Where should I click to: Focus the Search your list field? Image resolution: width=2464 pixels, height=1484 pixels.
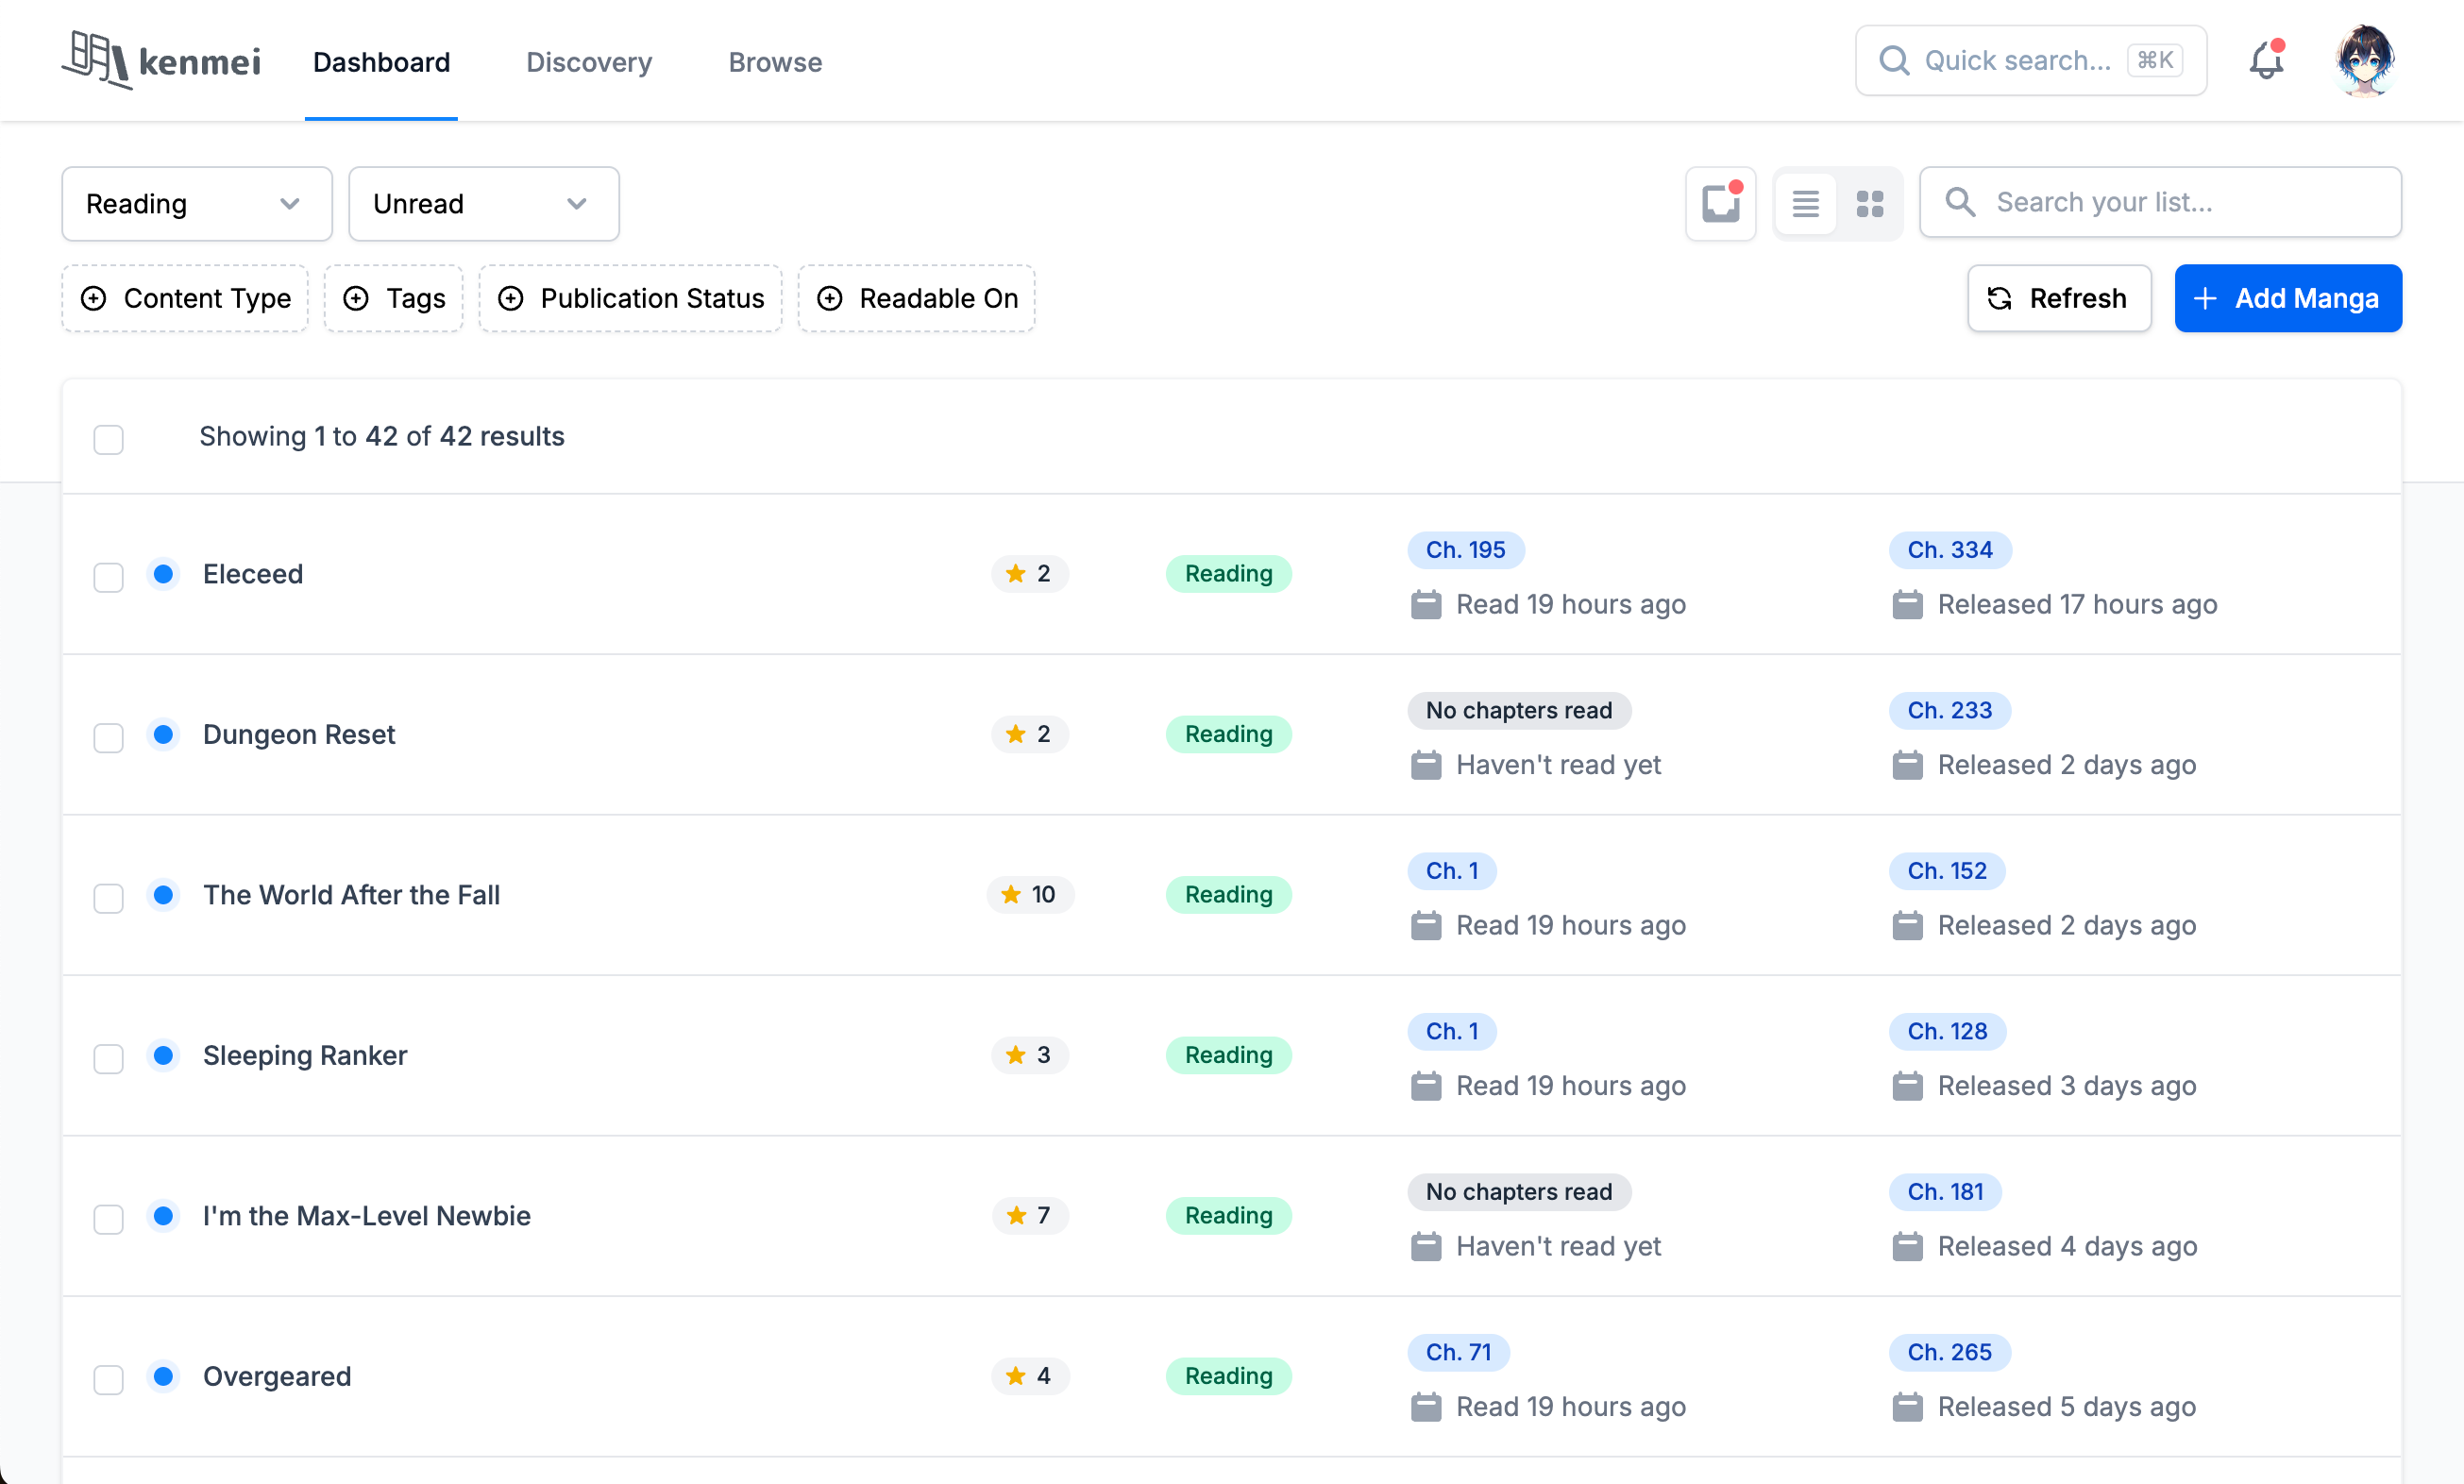[x=2160, y=203]
